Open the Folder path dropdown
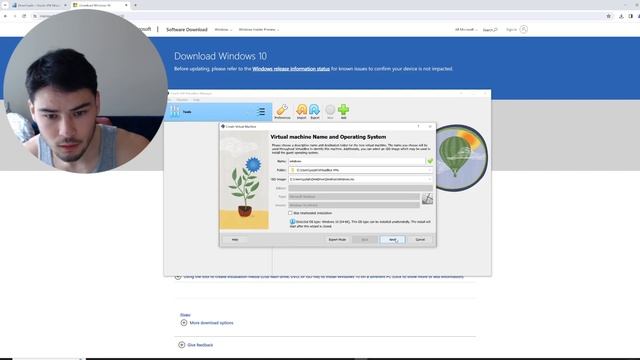The height and width of the screenshot is (360, 640). [x=429, y=170]
